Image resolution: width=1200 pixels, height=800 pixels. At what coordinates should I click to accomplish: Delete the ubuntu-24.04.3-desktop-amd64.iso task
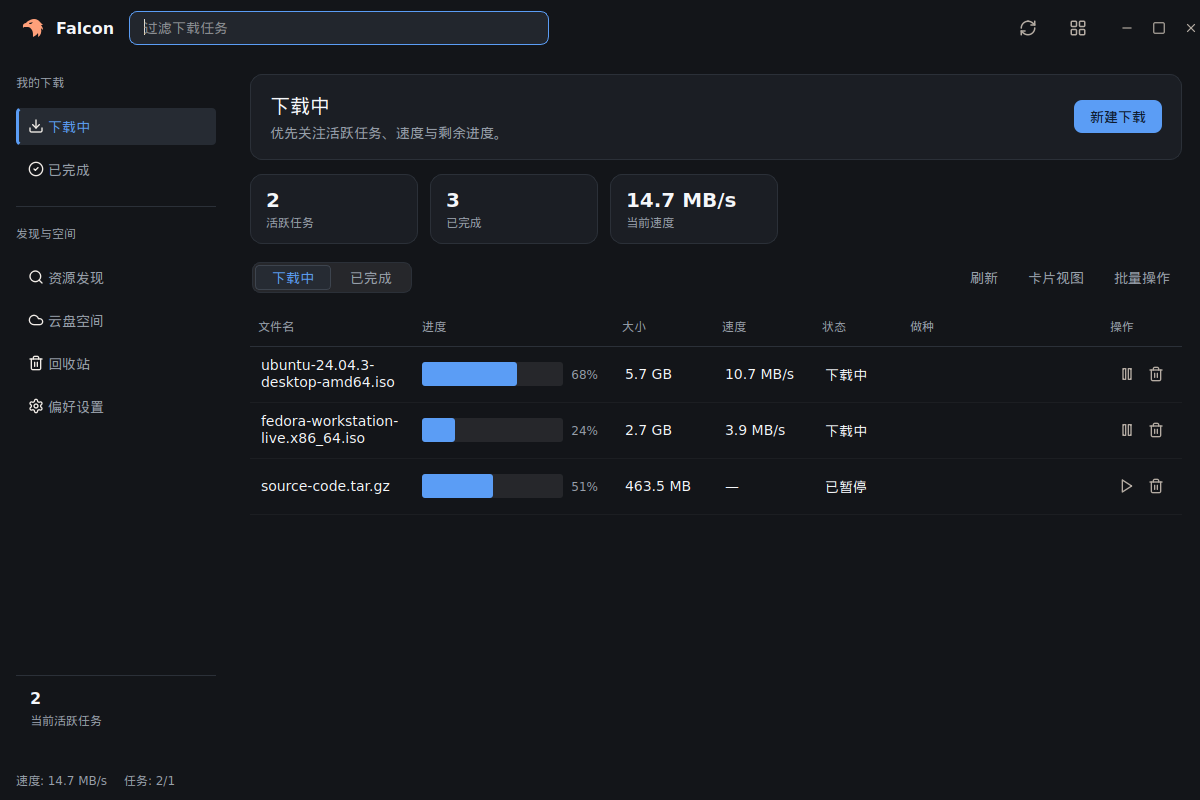pyautogui.click(x=1156, y=374)
